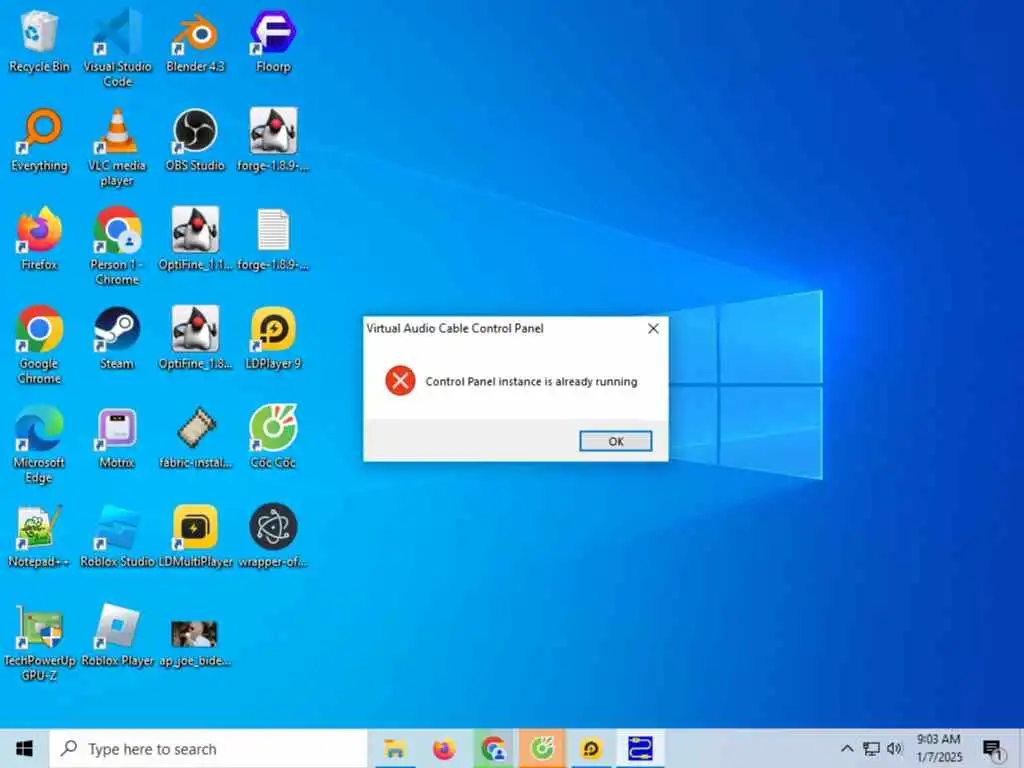Open File Explorer from the taskbar

click(394, 748)
